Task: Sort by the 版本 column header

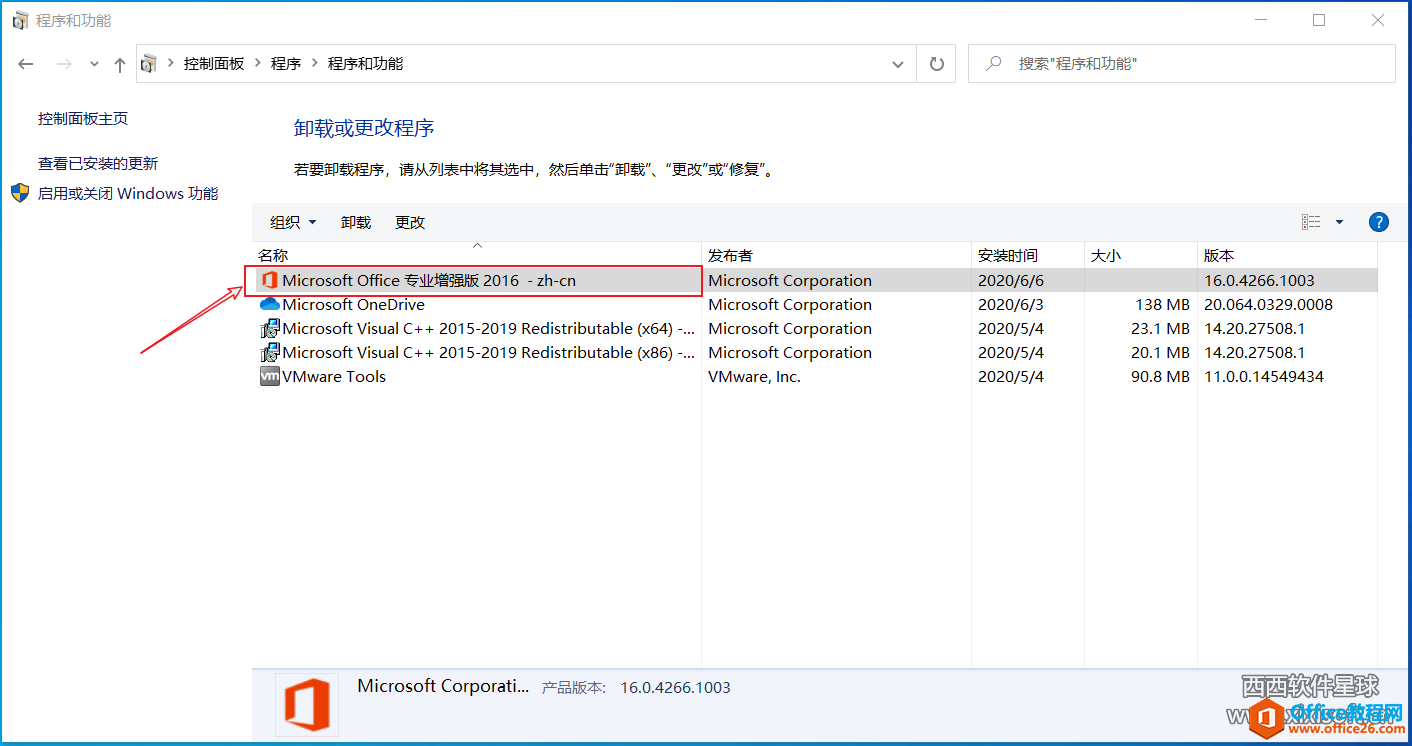Action: coord(1288,255)
